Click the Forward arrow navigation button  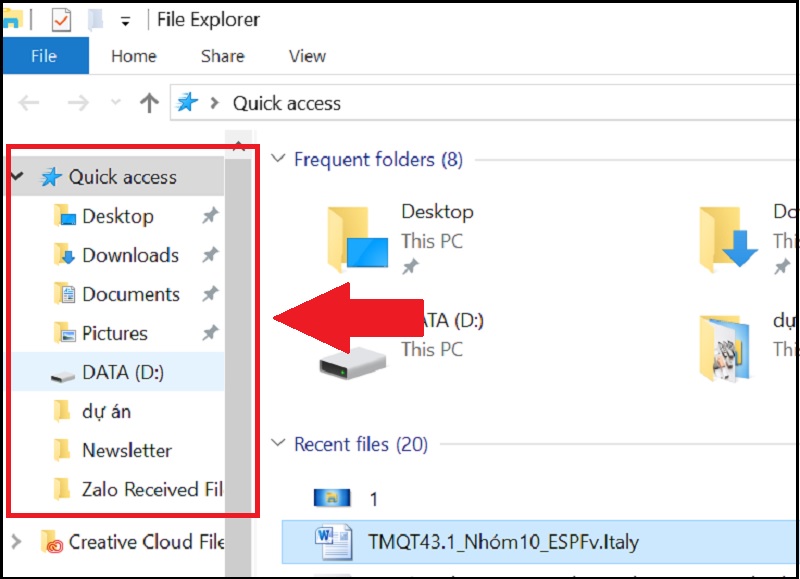78,103
